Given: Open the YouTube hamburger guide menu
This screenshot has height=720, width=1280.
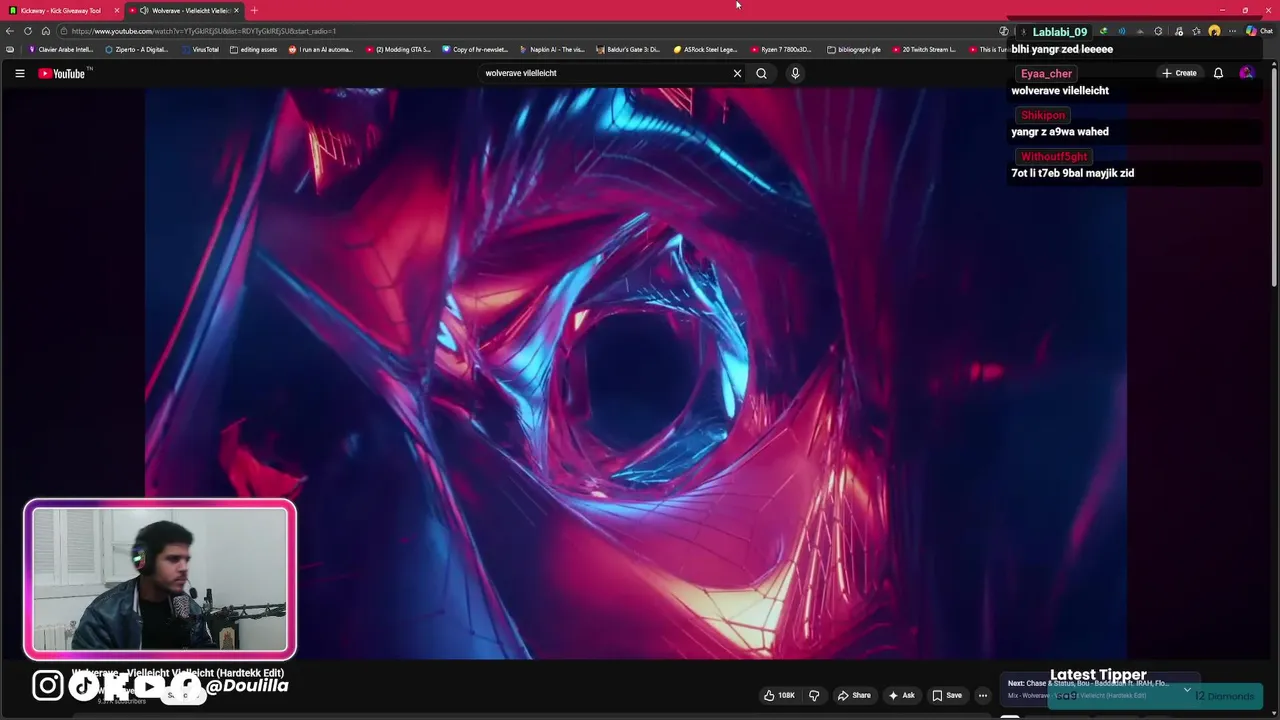Looking at the screenshot, I should 19,73.
